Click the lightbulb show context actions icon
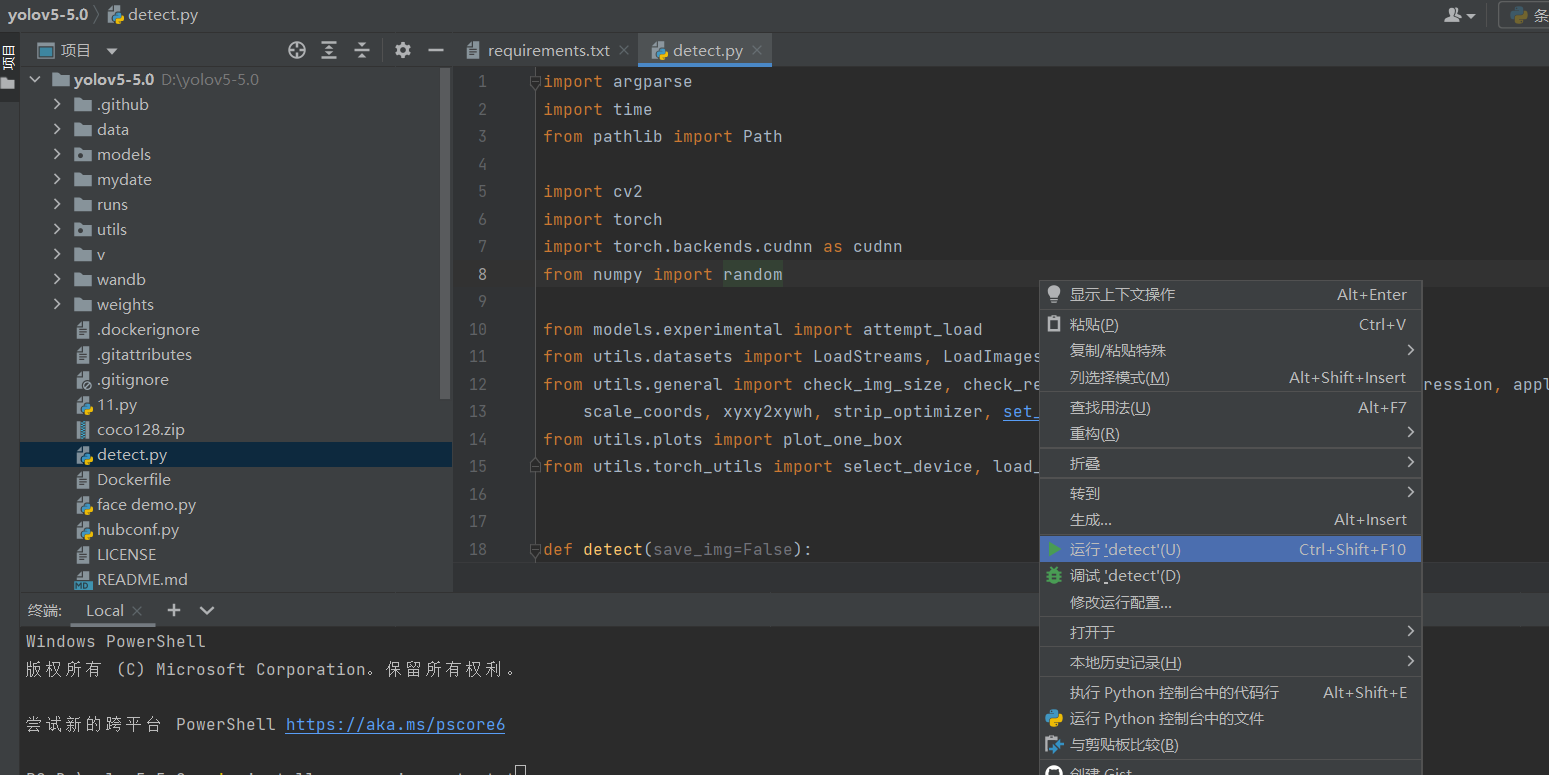 [1053, 294]
